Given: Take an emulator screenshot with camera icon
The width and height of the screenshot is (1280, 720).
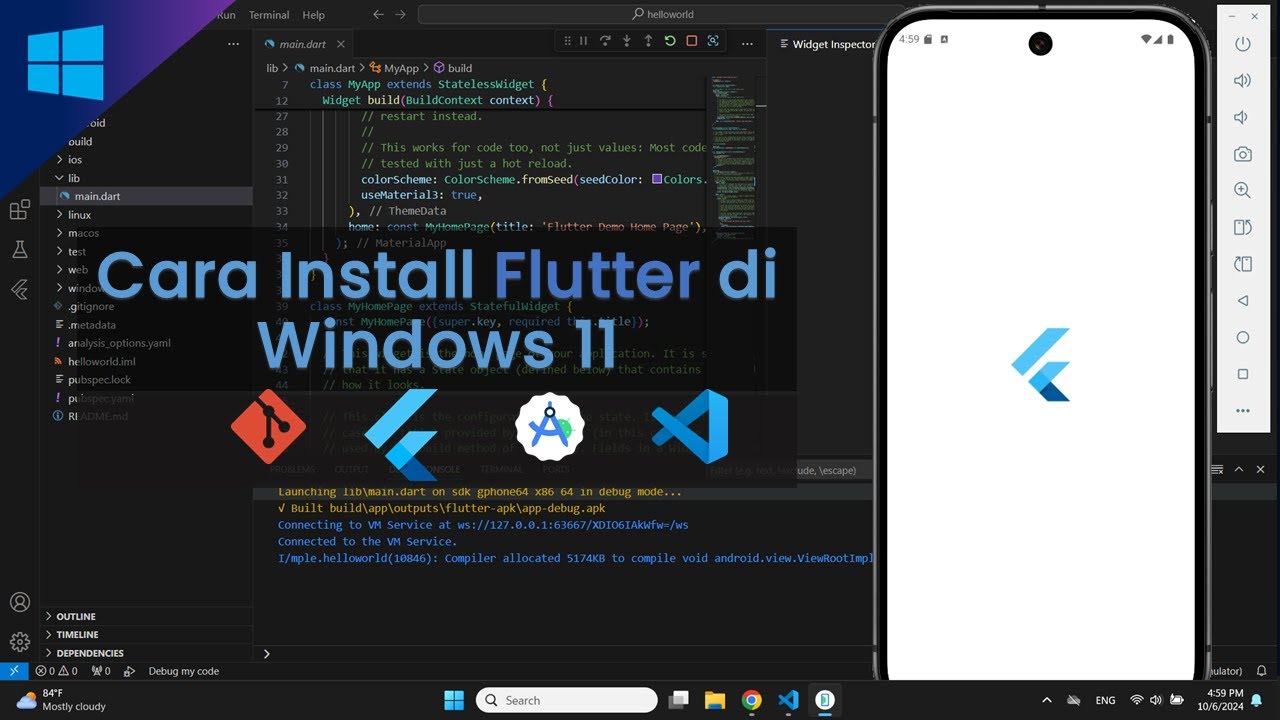Looking at the screenshot, I should click(x=1243, y=154).
